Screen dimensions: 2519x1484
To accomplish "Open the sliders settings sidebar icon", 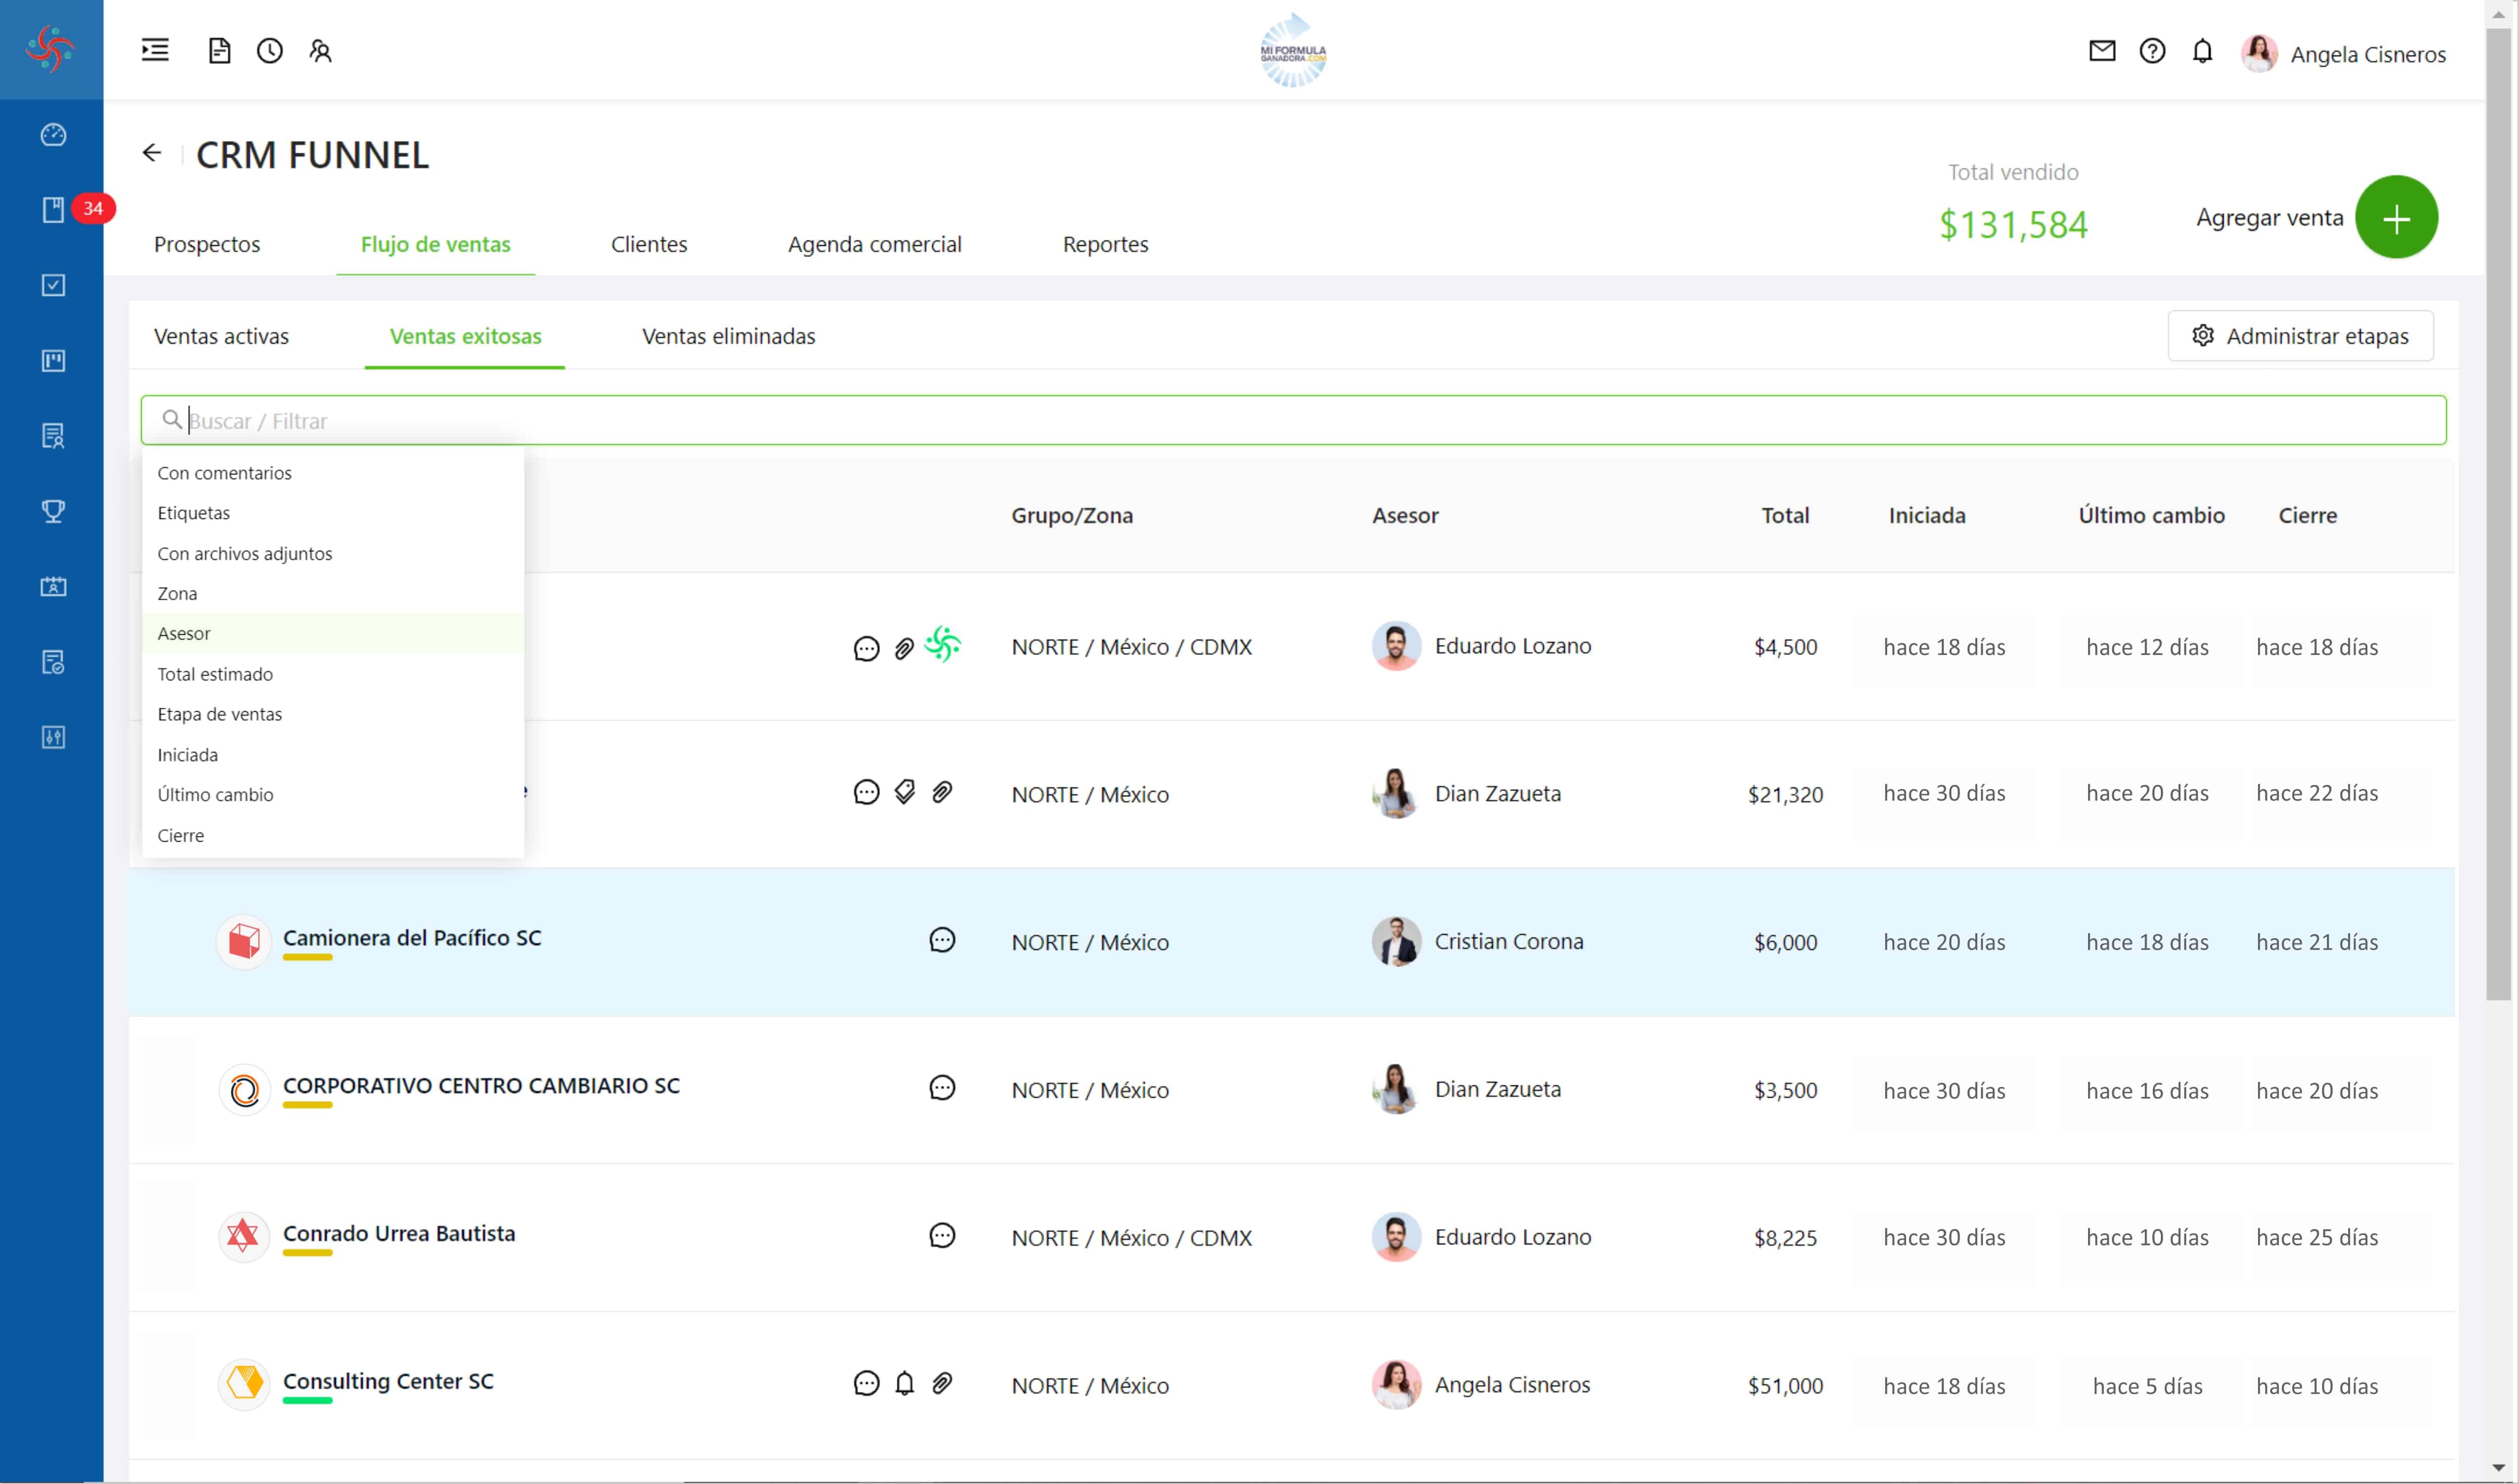I will (x=53, y=737).
